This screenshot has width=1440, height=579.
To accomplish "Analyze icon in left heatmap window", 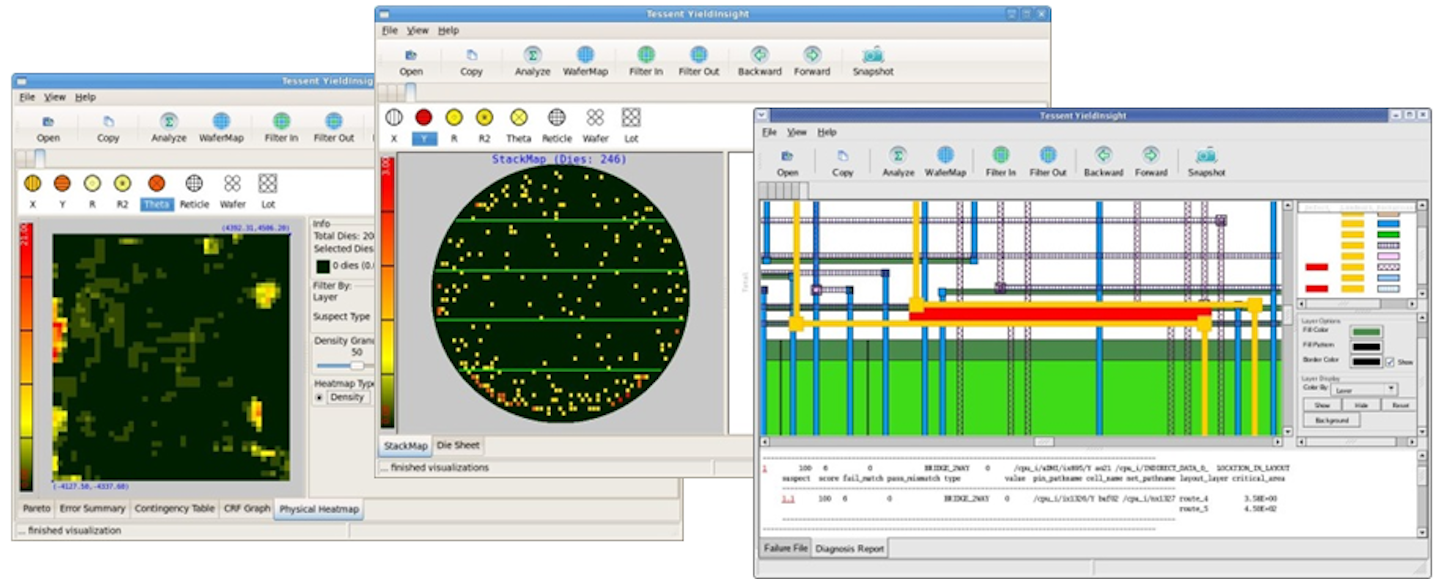I will tap(169, 121).
